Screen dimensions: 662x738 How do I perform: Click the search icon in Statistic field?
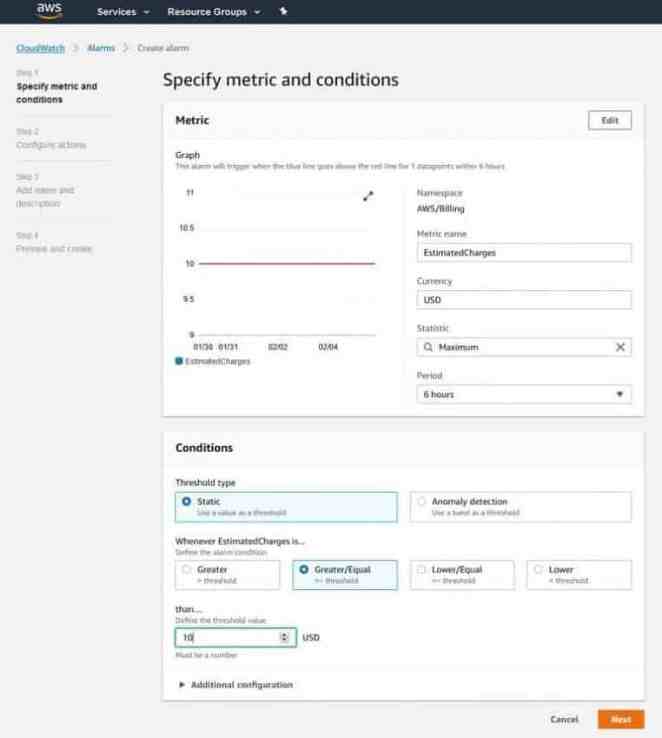[428, 347]
